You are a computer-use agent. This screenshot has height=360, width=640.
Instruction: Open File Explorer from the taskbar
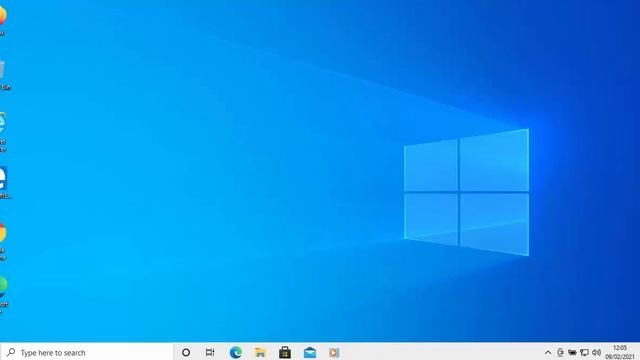[260, 352]
